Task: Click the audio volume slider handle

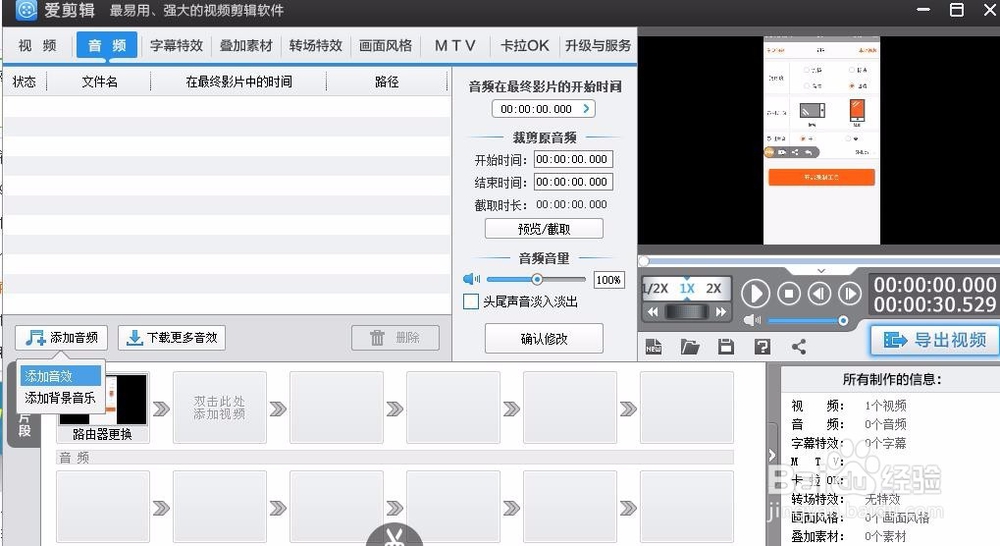Action: pyautogui.click(x=537, y=279)
